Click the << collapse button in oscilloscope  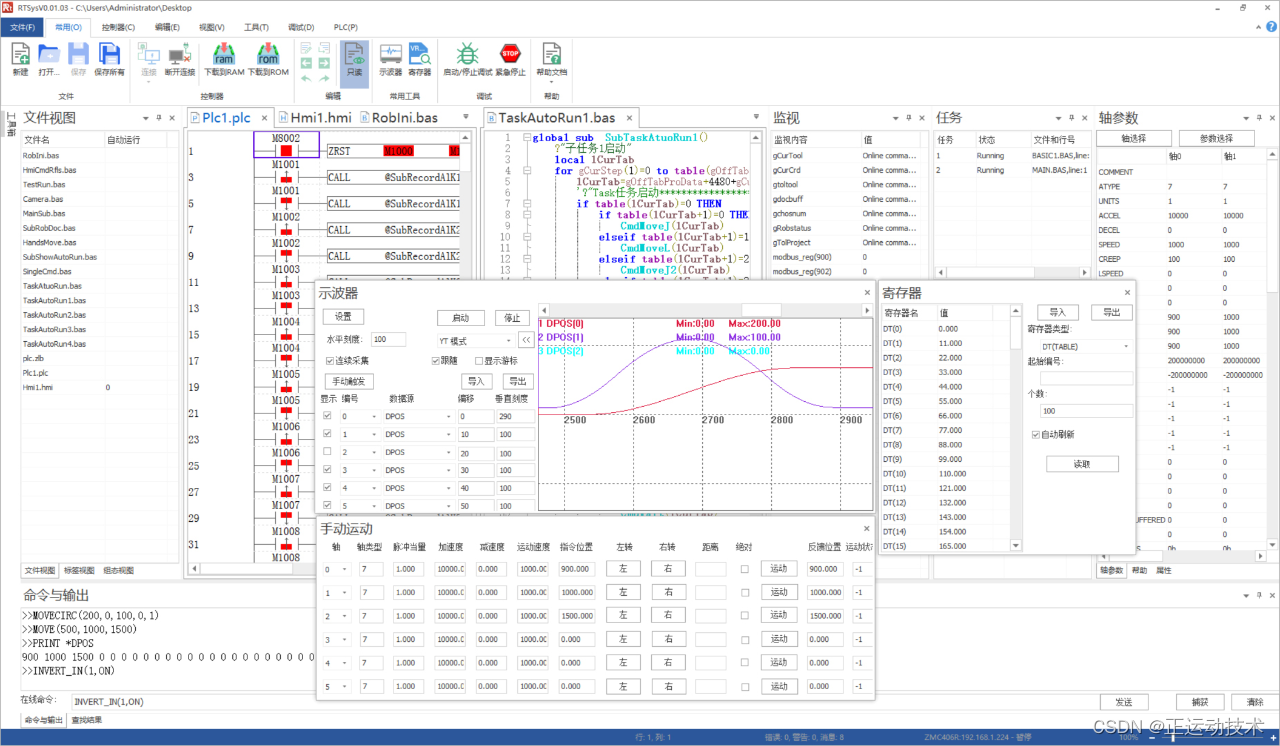tap(526, 340)
